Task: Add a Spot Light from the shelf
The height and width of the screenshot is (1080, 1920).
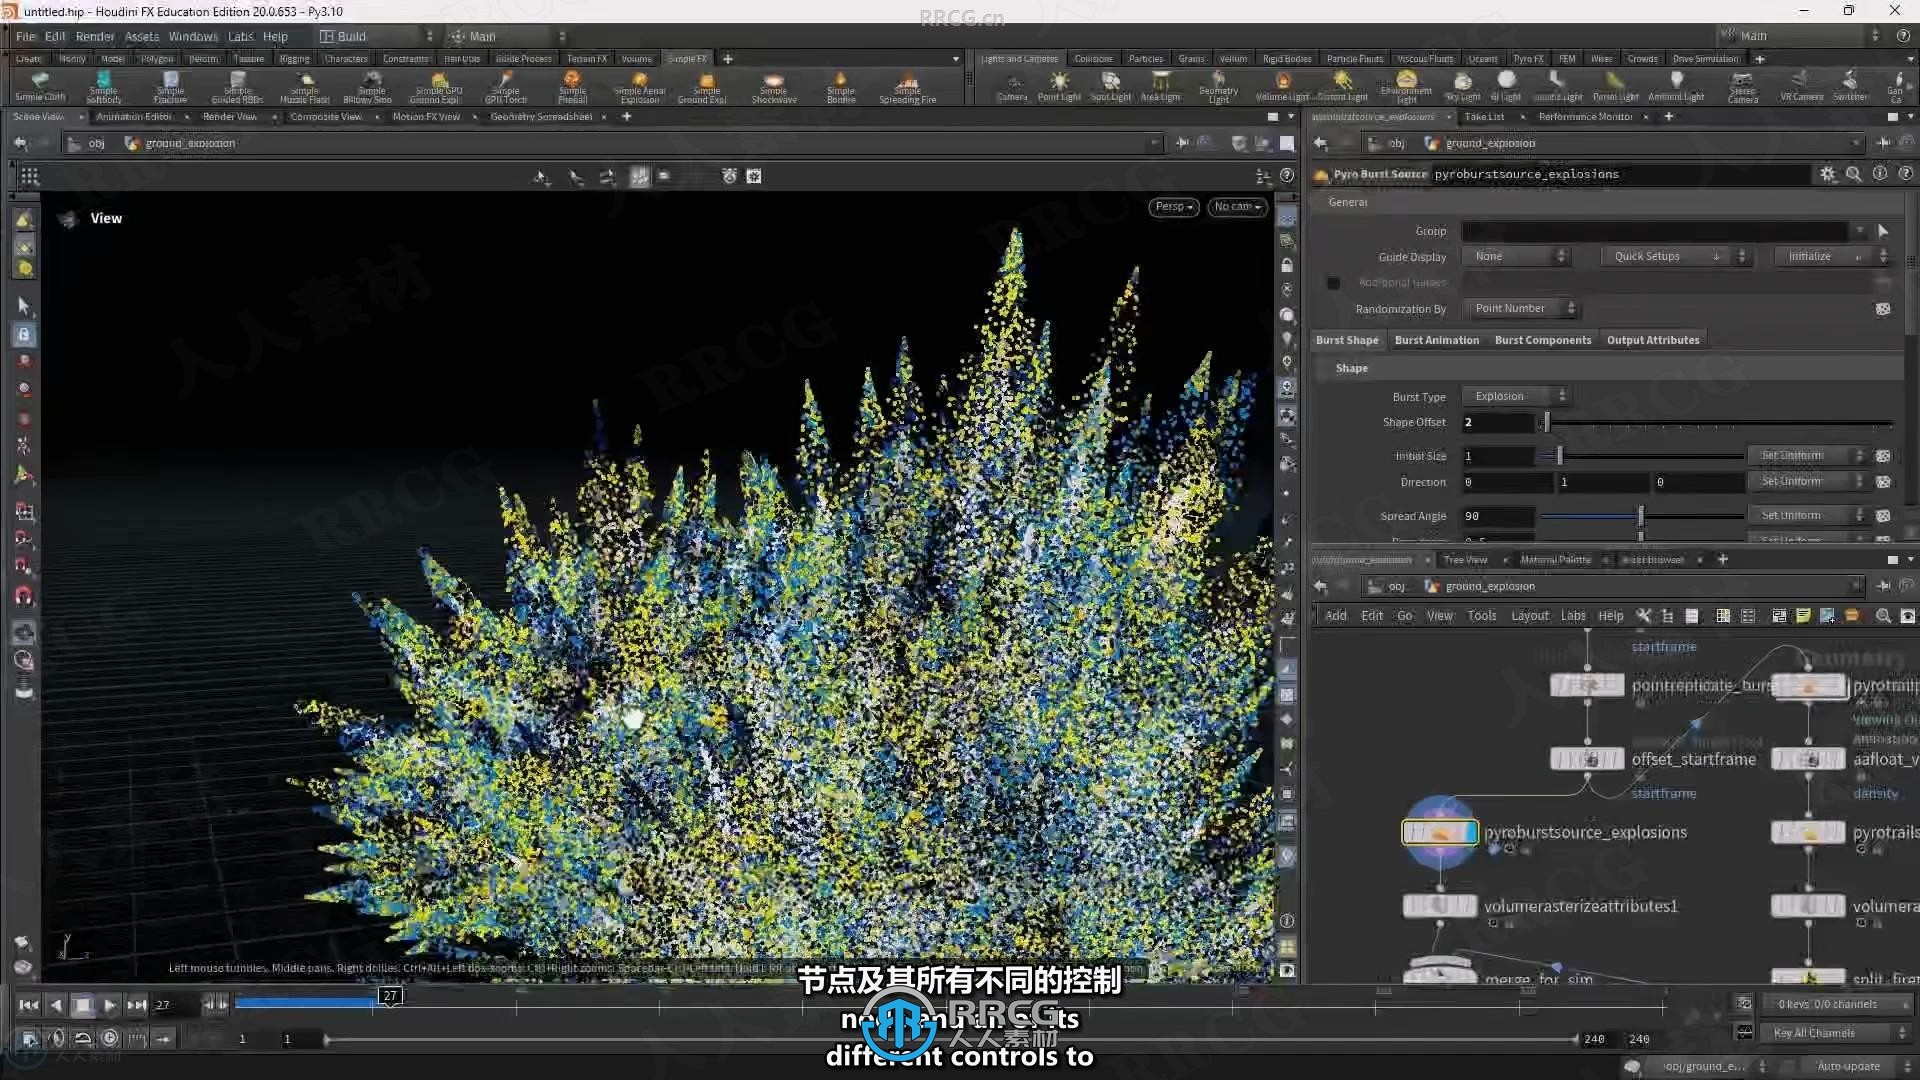Action: (x=1110, y=86)
